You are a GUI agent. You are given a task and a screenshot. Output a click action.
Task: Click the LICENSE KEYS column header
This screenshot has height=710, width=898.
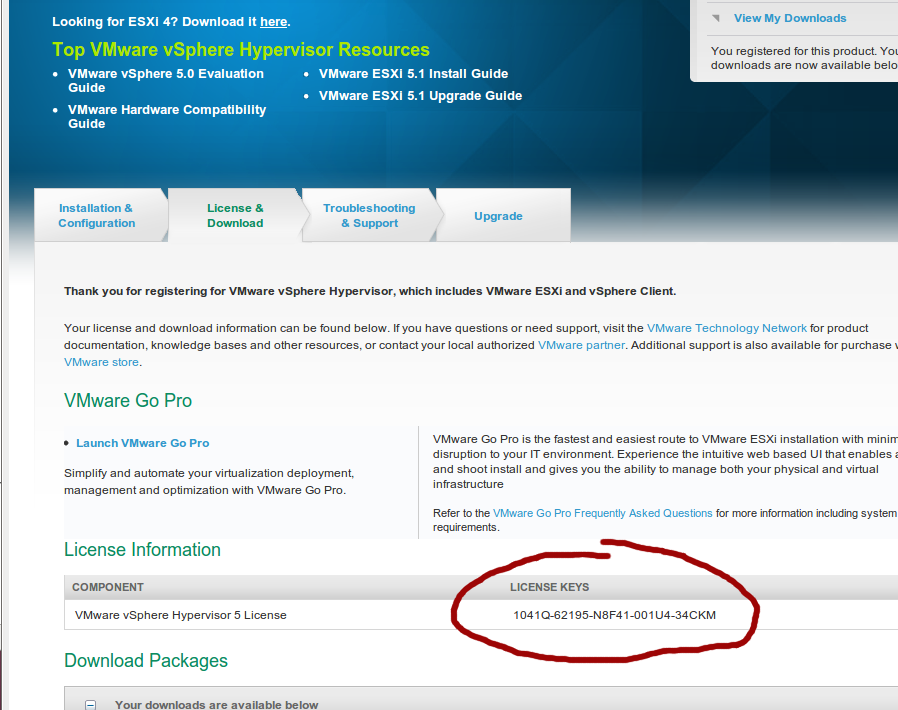[x=549, y=587]
